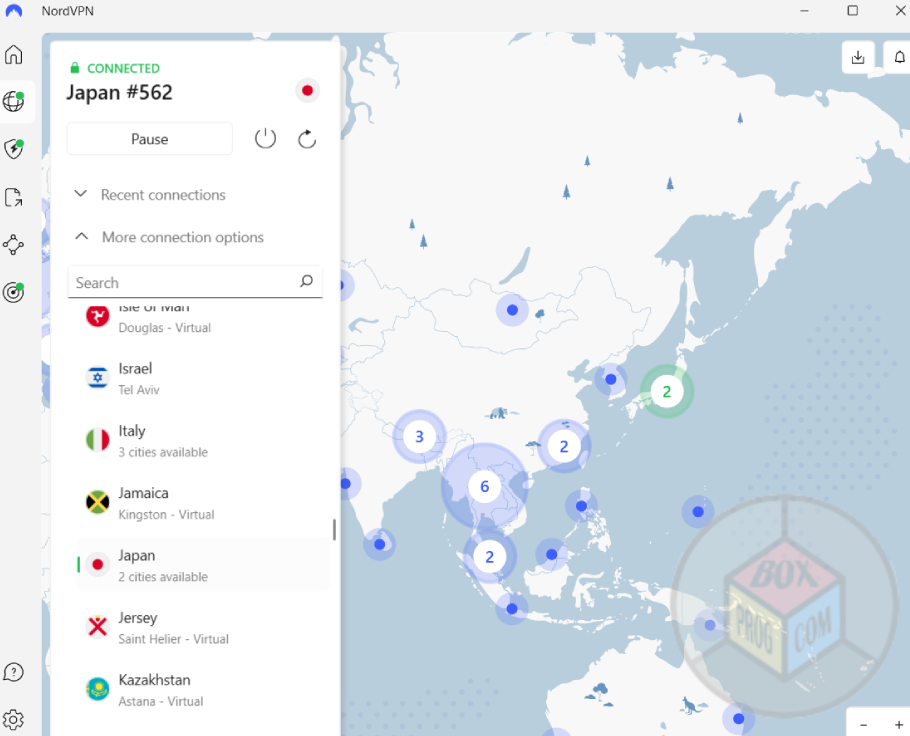Pause the VPN connection
The height and width of the screenshot is (736, 910).
tap(149, 139)
